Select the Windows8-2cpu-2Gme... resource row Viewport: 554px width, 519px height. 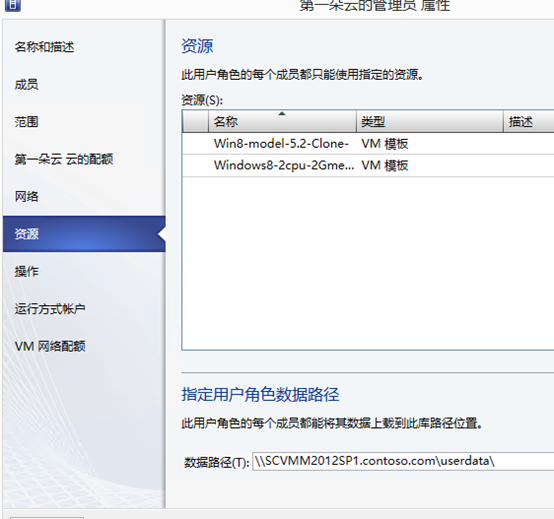[x=368, y=165]
